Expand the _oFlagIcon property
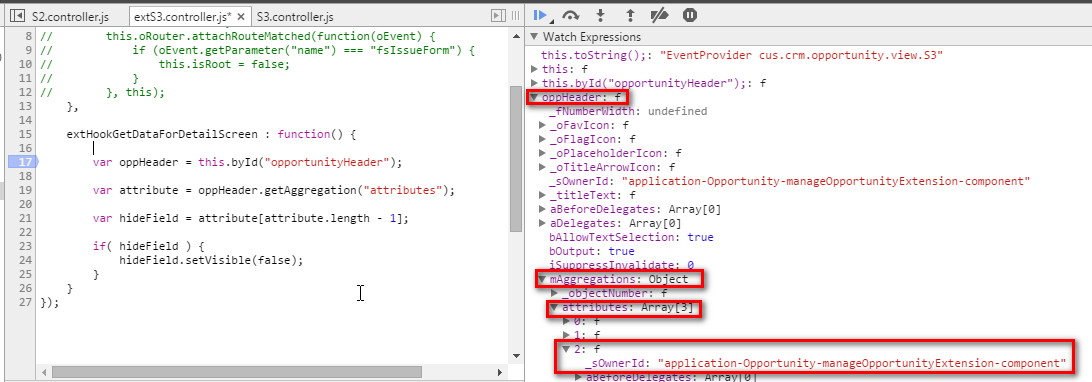The height and width of the screenshot is (382, 1092). point(543,139)
